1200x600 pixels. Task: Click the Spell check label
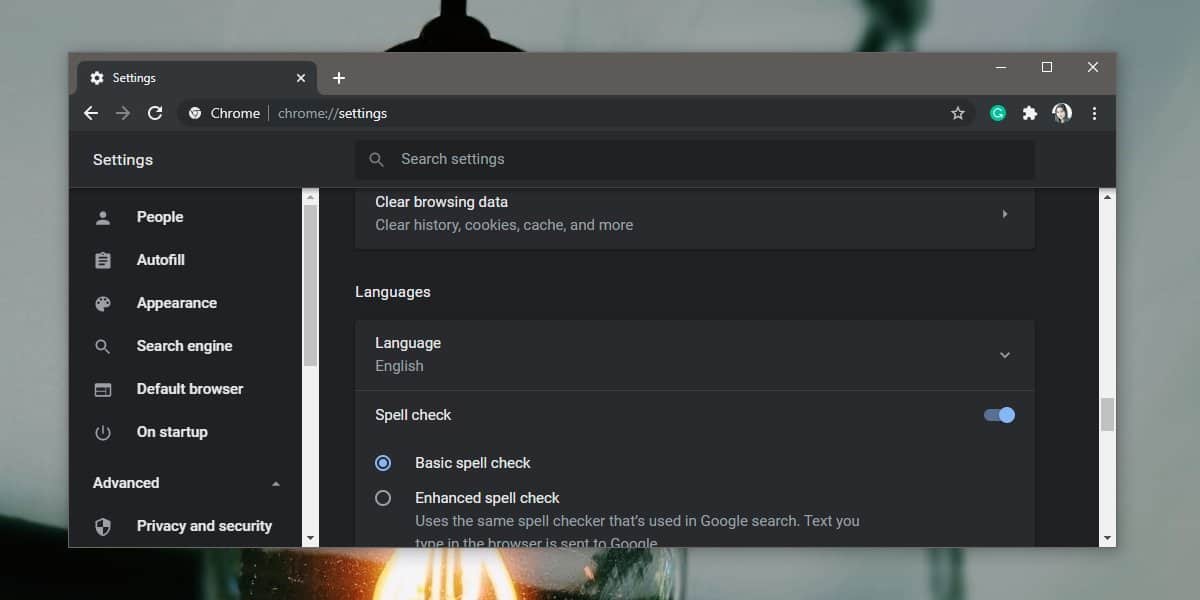tap(413, 415)
